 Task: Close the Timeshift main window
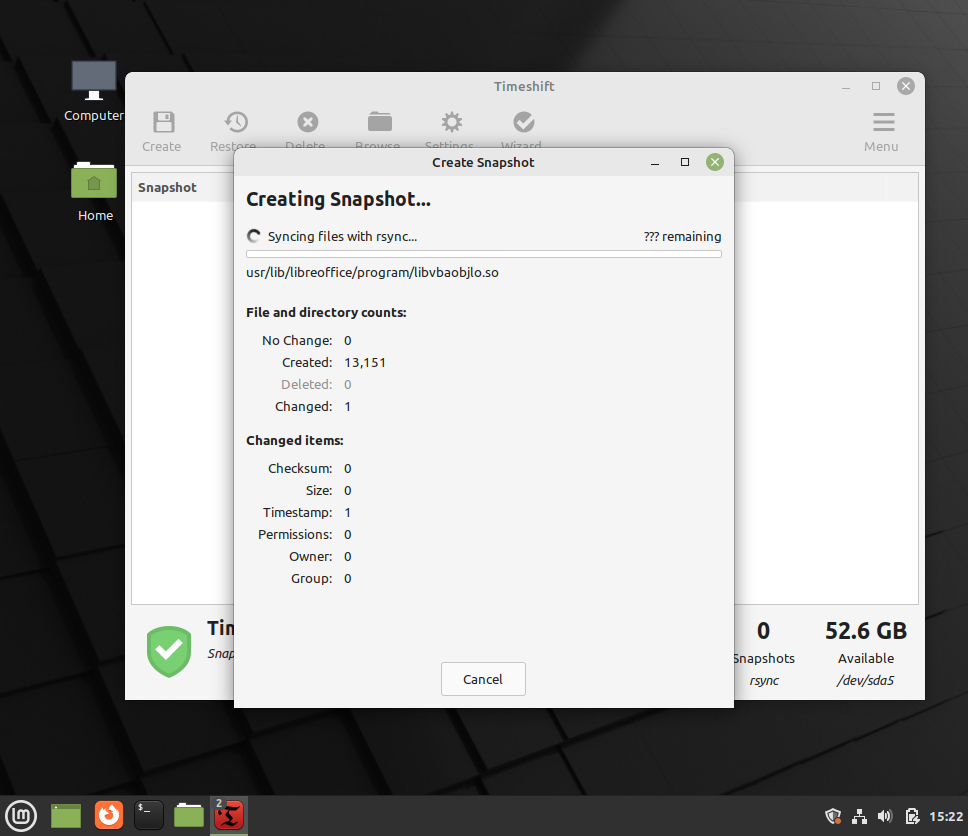pos(906,86)
